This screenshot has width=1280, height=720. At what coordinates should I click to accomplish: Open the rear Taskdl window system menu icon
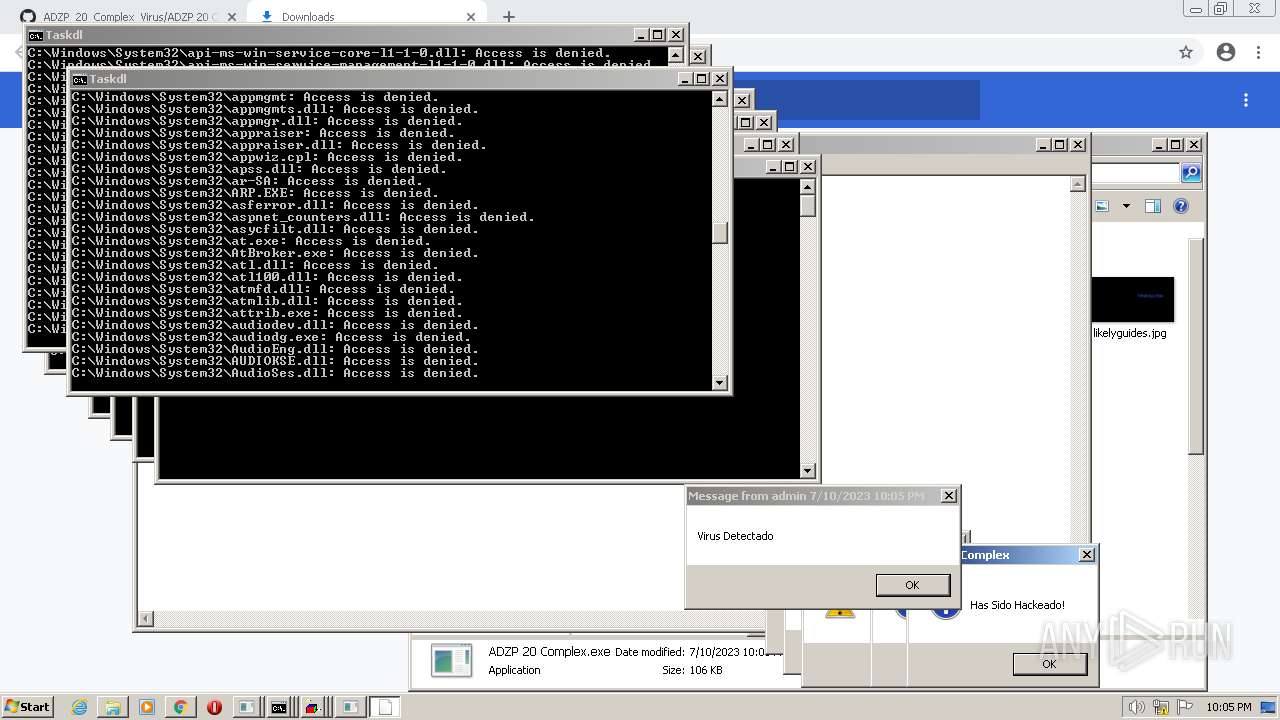pos(35,35)
